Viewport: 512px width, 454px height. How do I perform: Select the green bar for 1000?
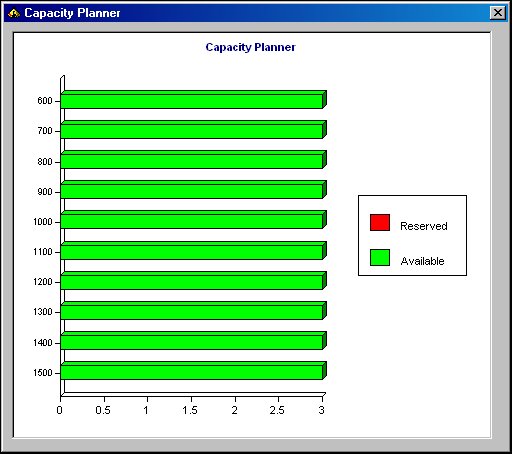tap(193, 220)
